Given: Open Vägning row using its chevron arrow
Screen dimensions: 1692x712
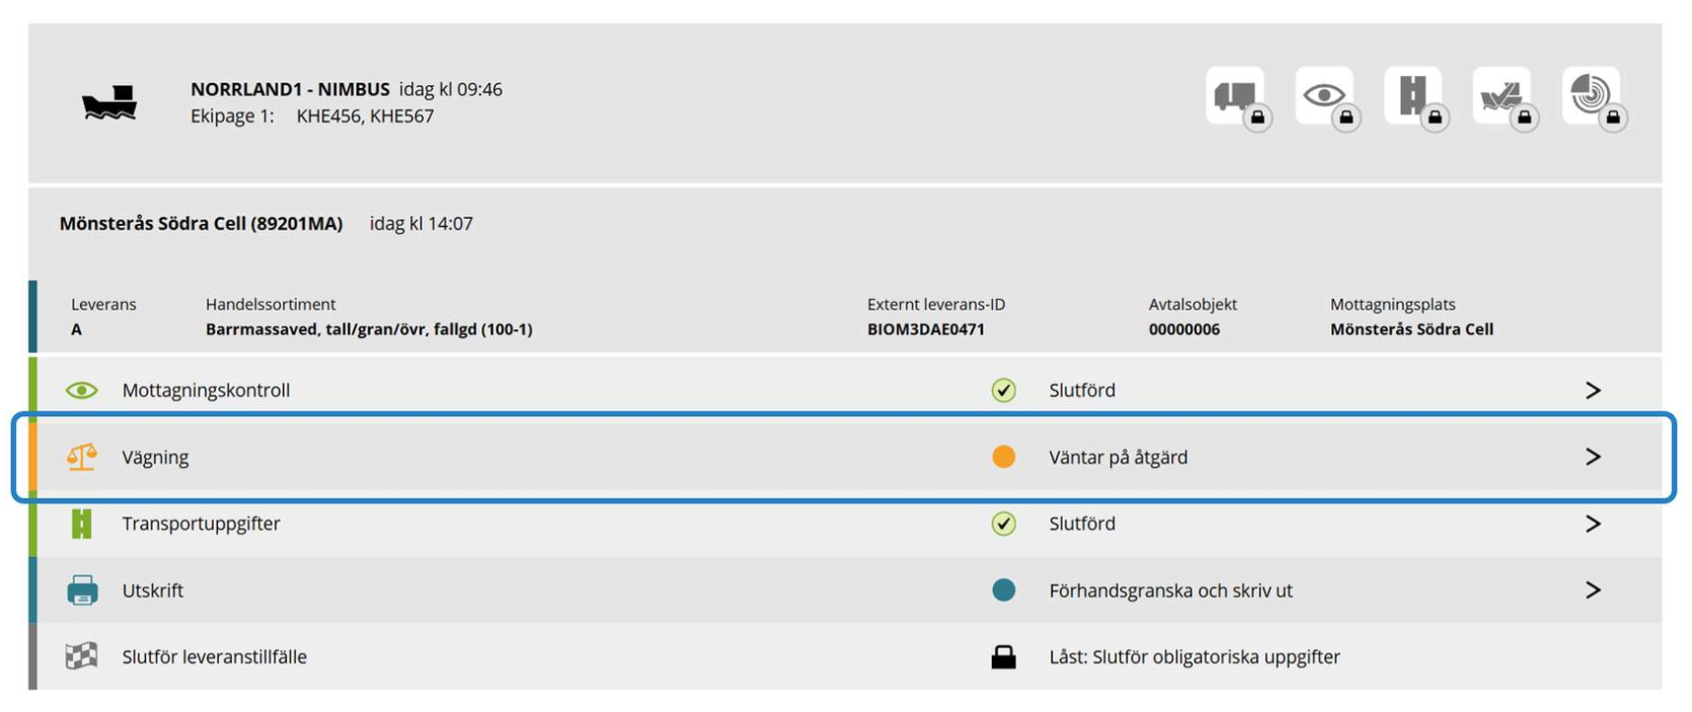Looking at the screenshot, I should tap(1593, 457).
